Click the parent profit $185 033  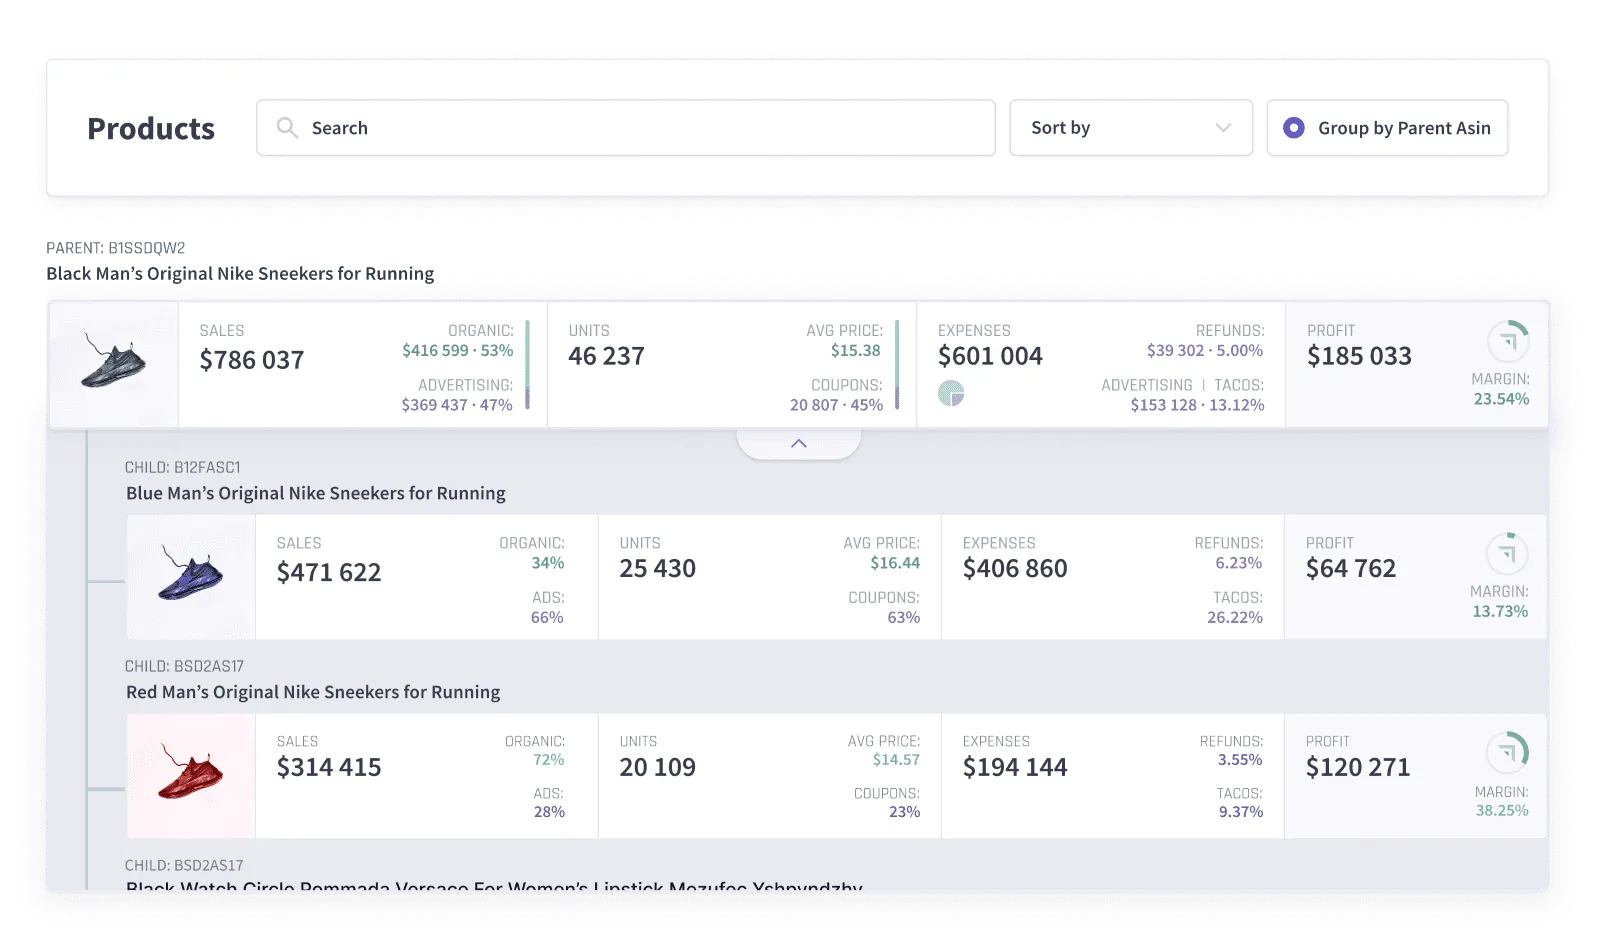click(1360, 356)
